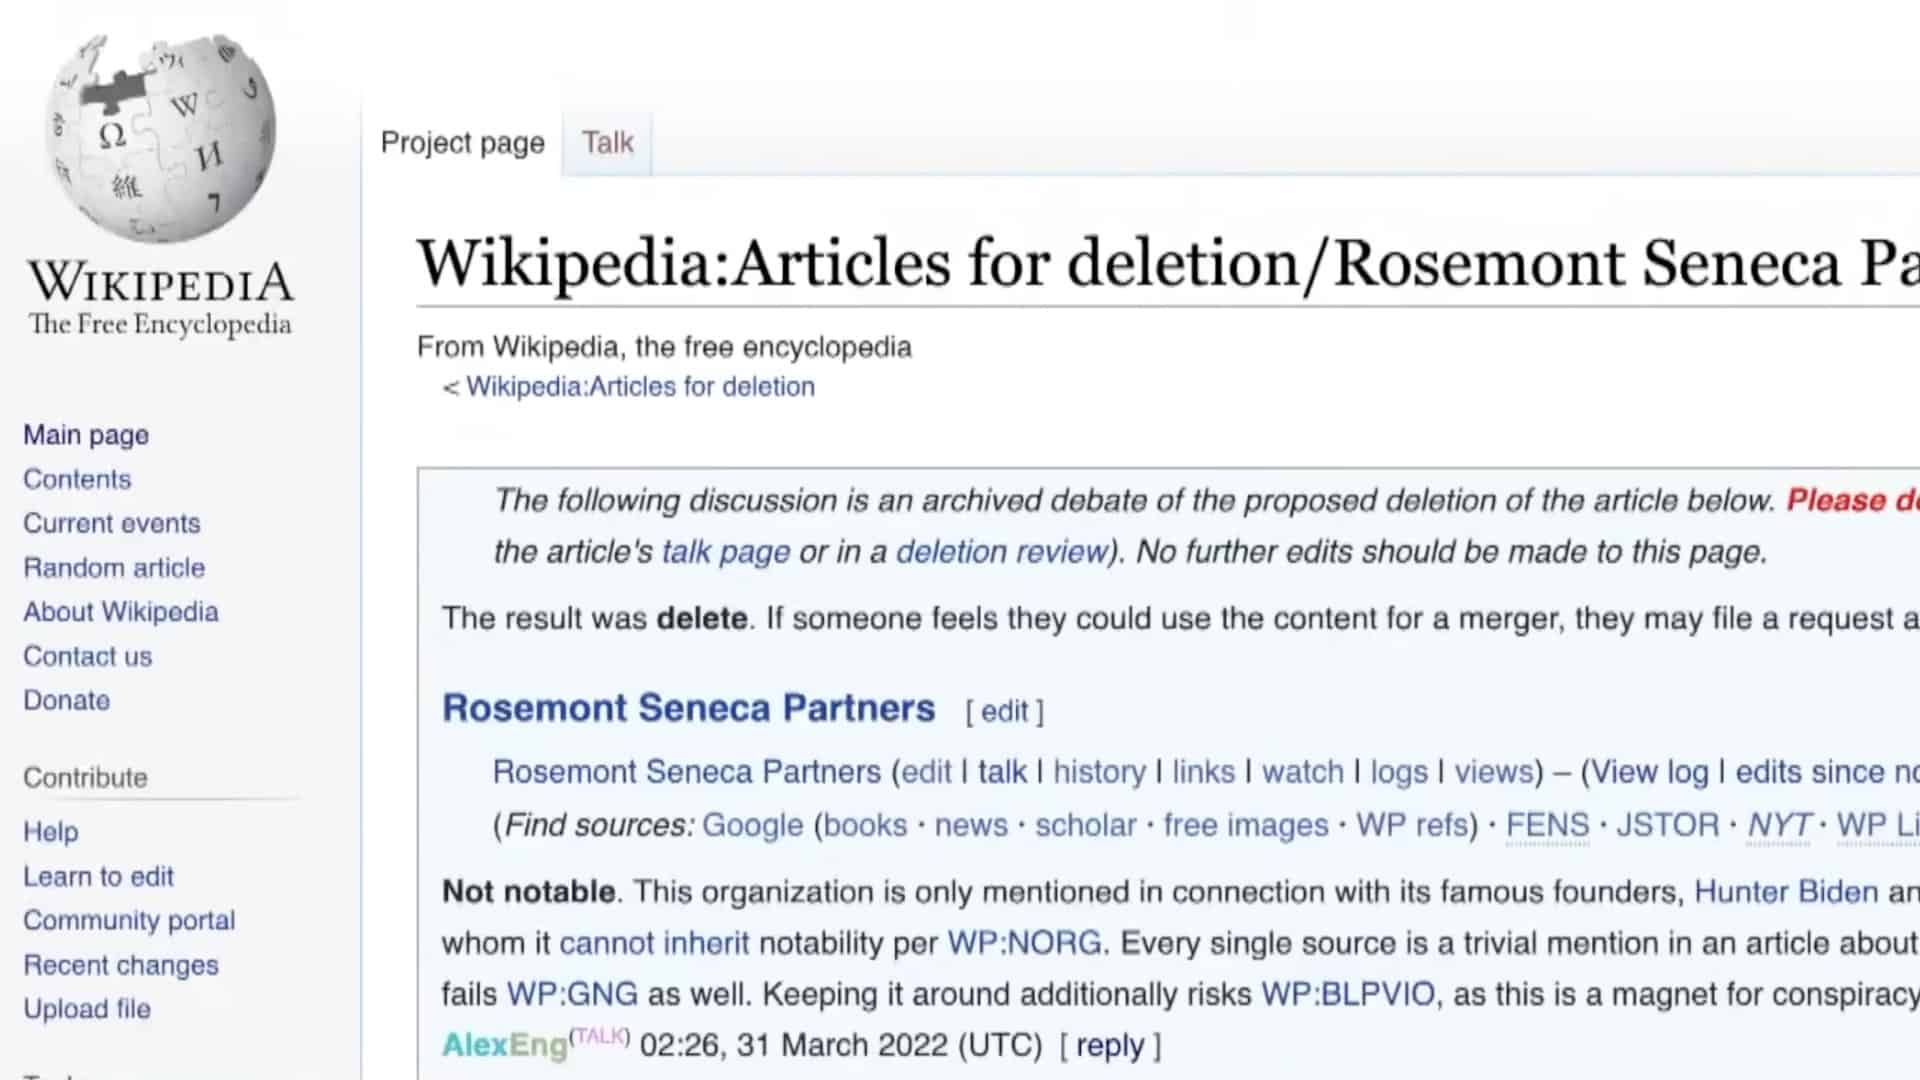
Task: Click edit in the article tools row
Action: tap(927, 772)
